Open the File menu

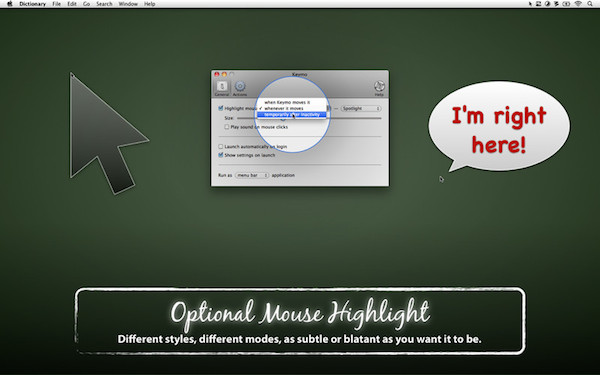56,4
